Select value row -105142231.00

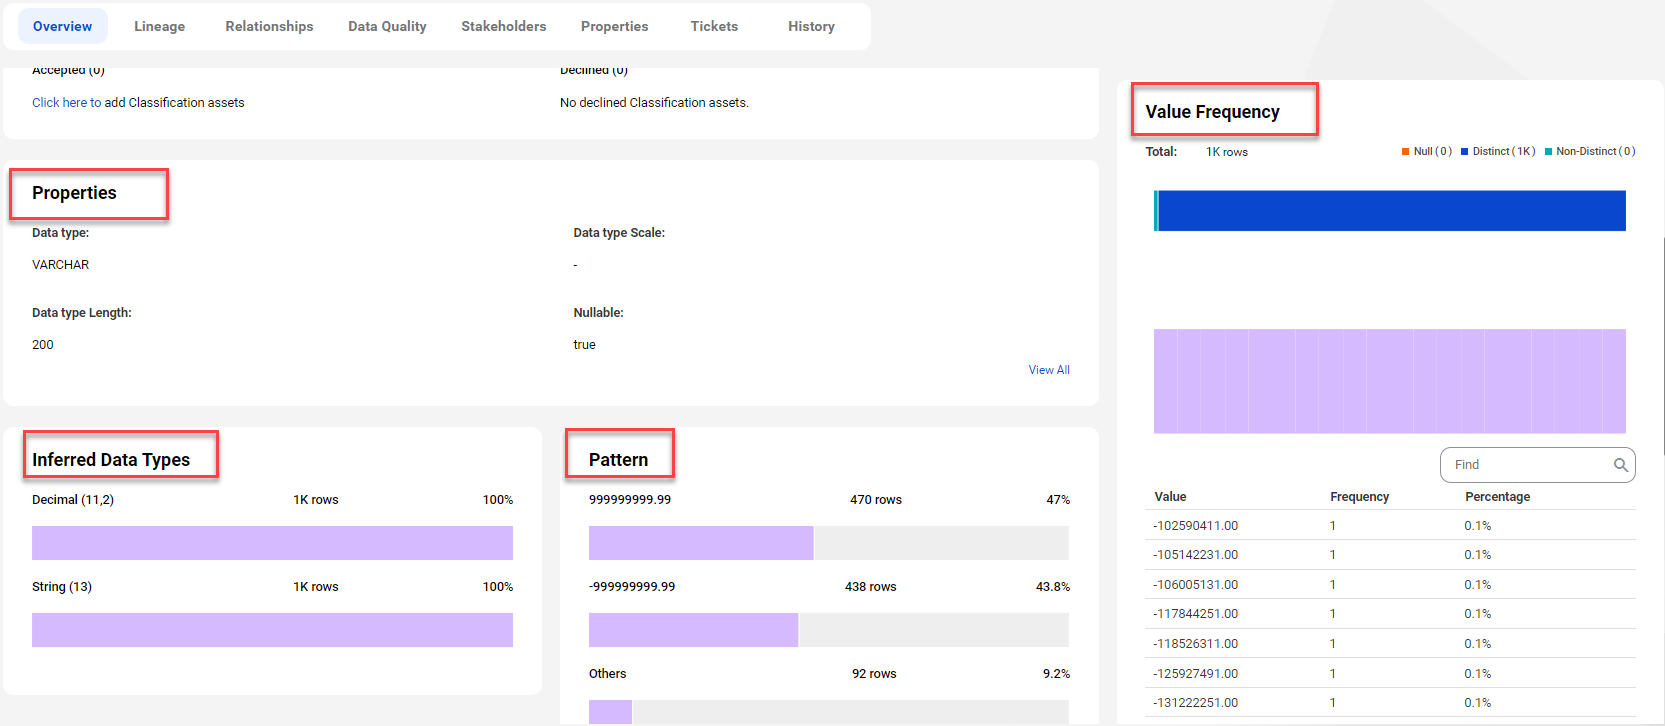click(1390, 555)
